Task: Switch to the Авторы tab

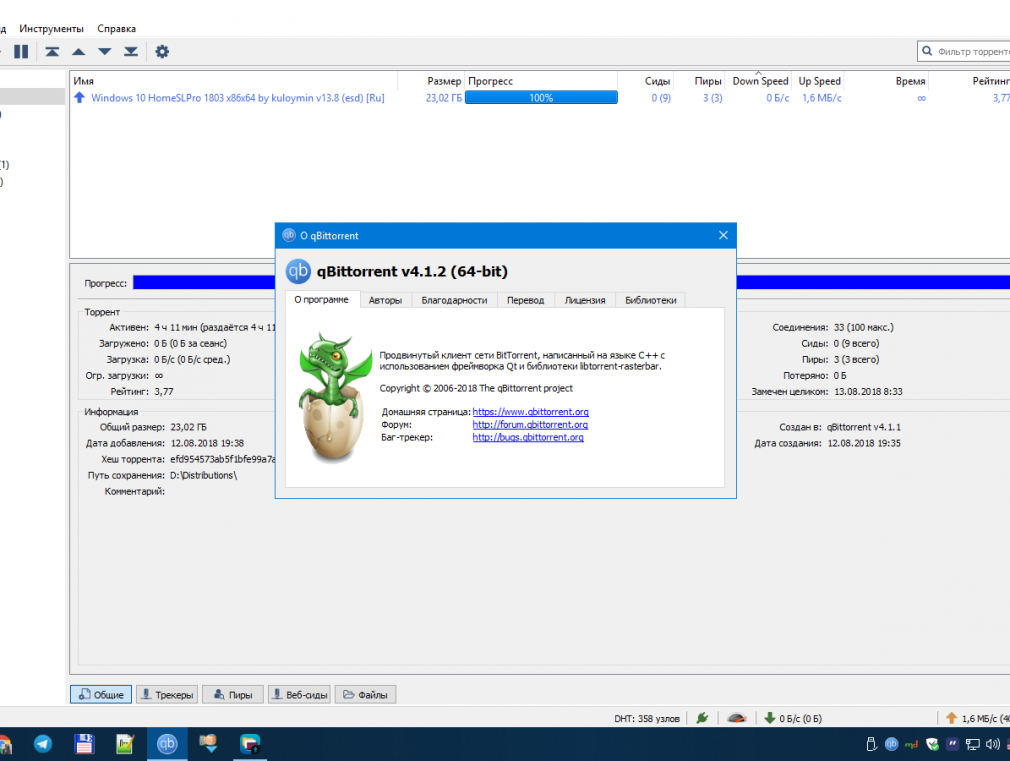Action: (x=385, y=300)
